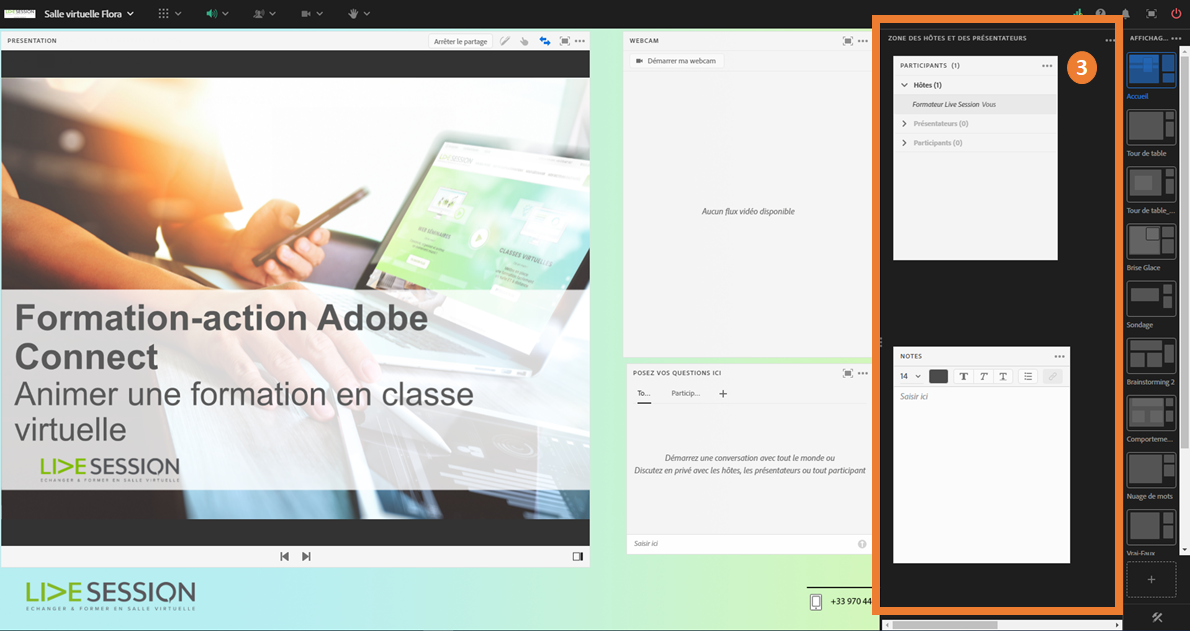Image resolution: width=1190 pixels, height=631 pixels.
Task: Select the pointer hand tool in Presentation pod
Action: tap(524, 41)
